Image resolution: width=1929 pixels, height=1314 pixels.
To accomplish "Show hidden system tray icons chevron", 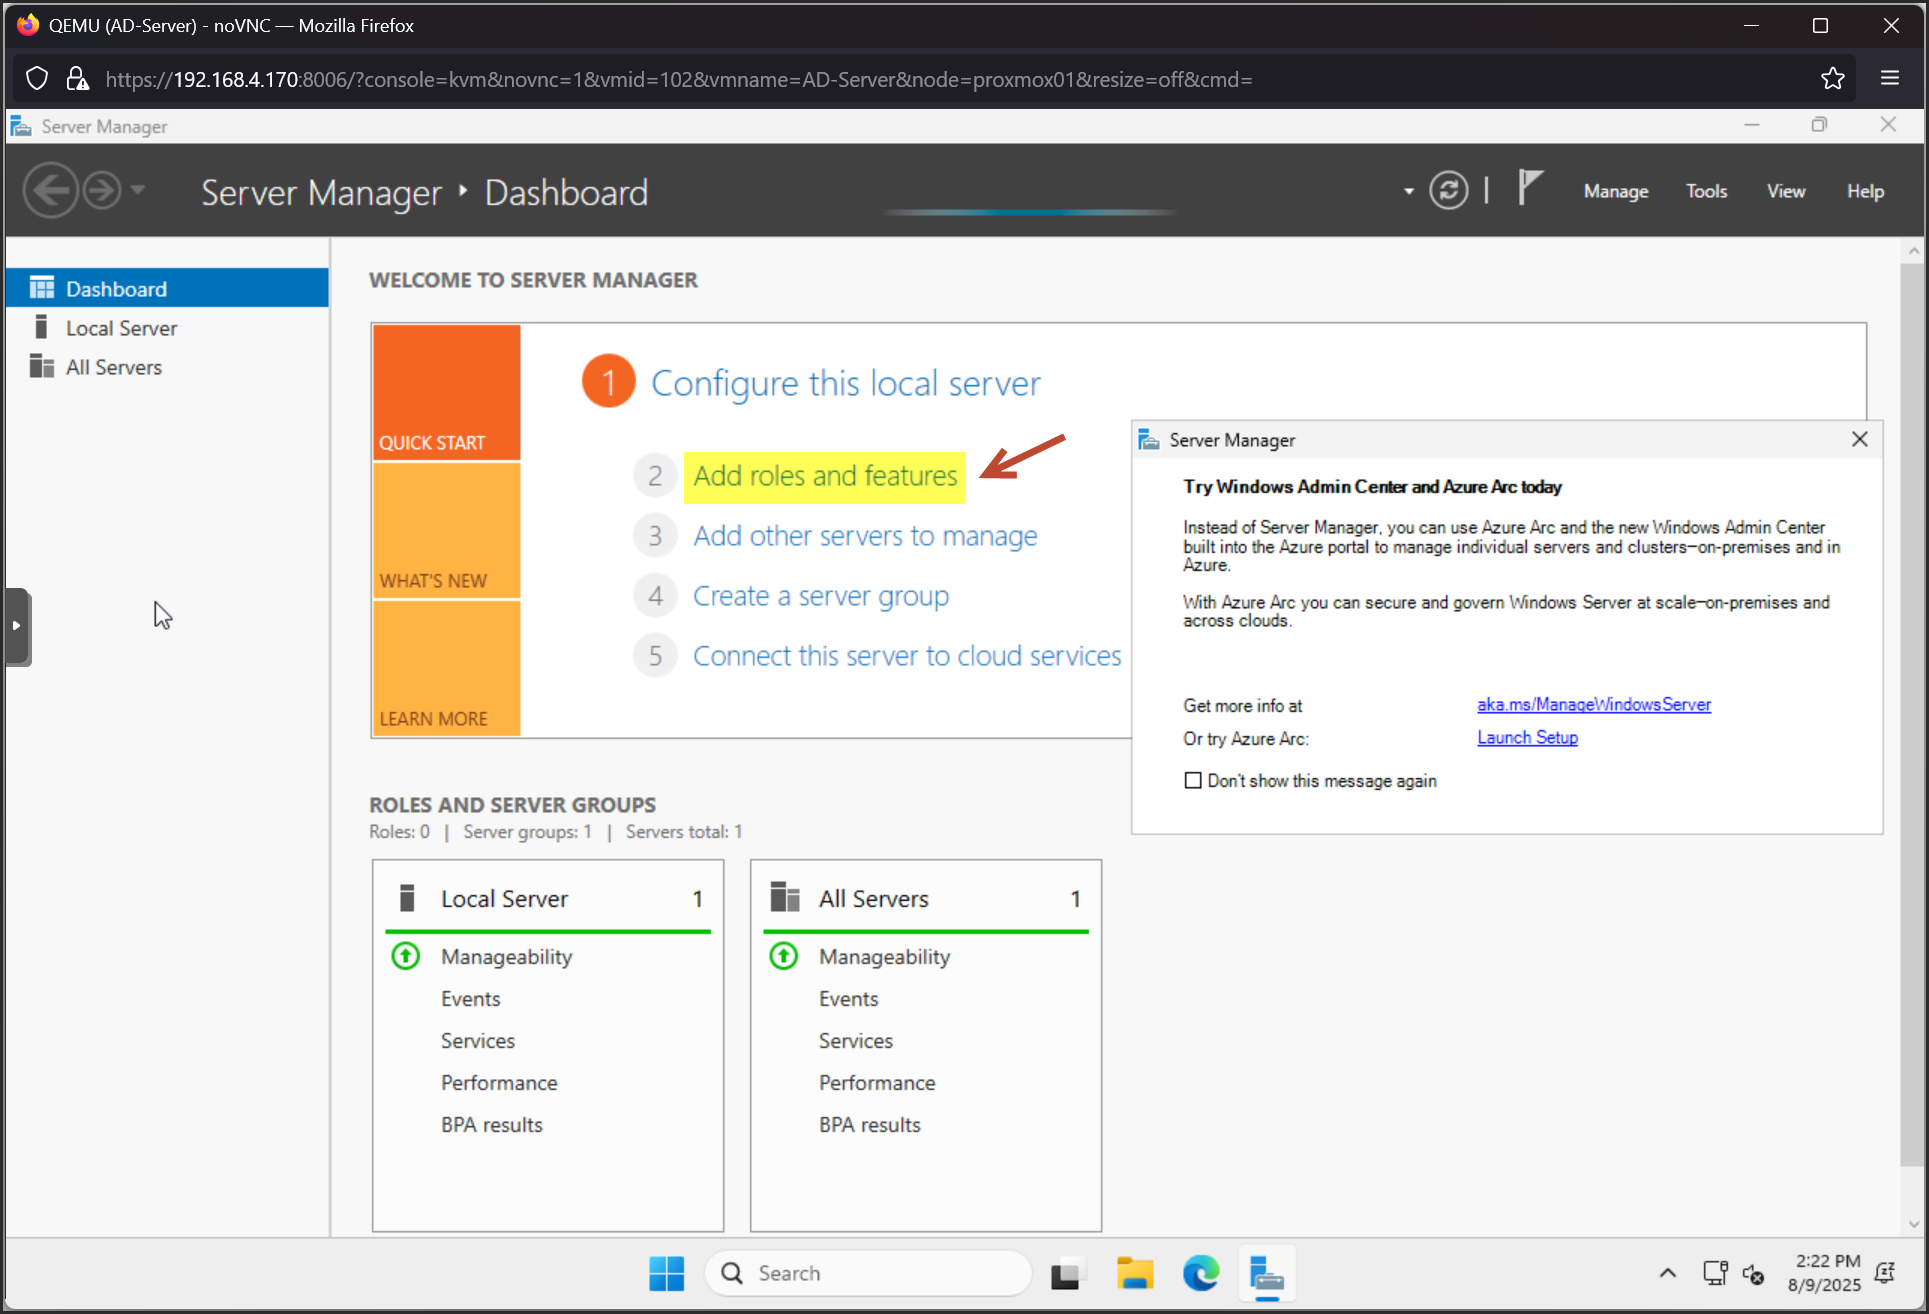I will pos(1667,1273).
